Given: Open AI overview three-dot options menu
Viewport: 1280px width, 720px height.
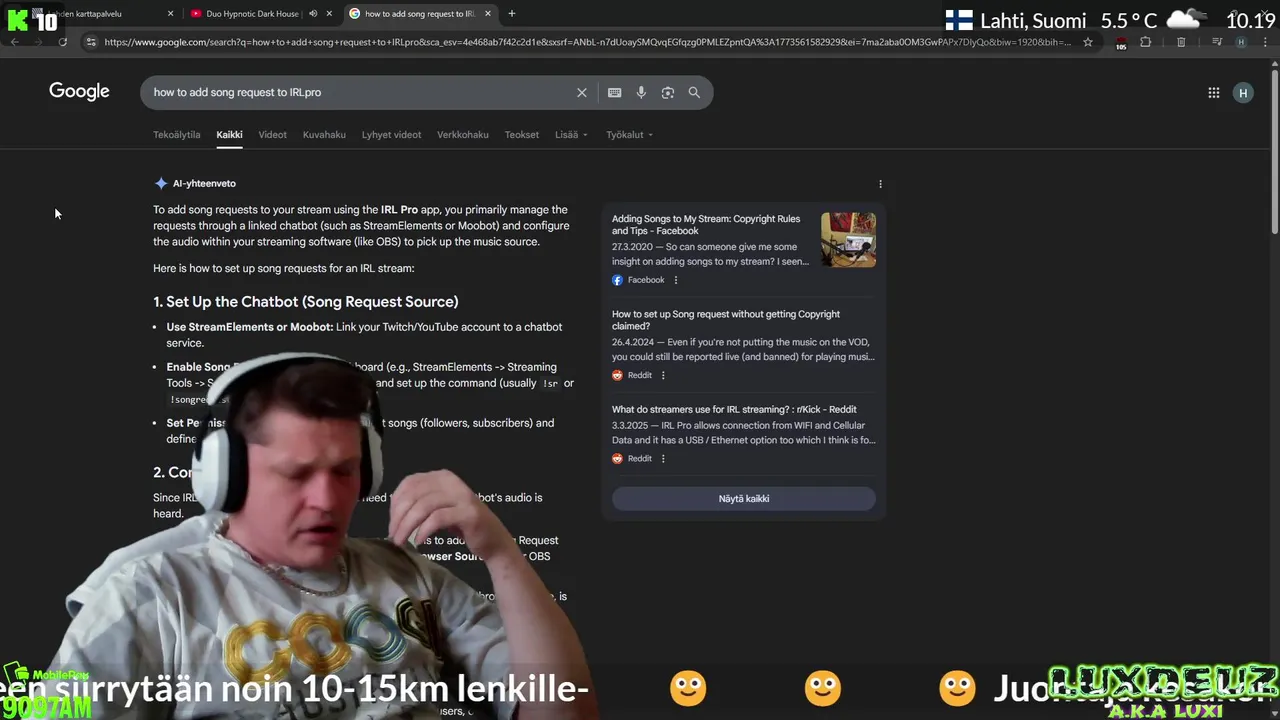Looking at the screenshot, I should coord(880,184).
